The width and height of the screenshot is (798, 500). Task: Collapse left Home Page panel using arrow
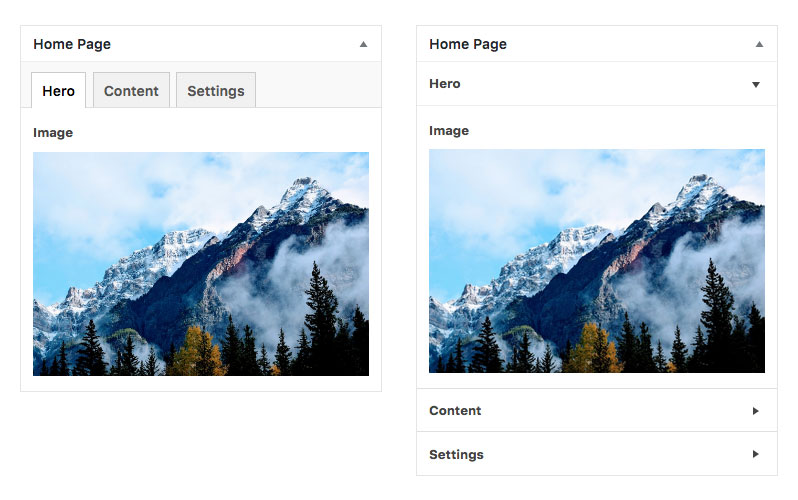tap(363, 44)
